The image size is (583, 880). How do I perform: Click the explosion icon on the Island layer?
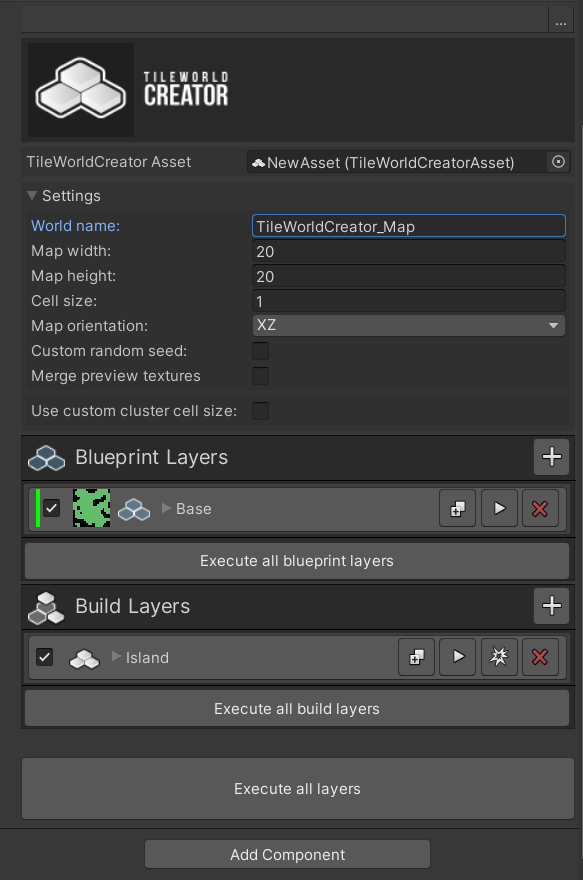point(499,657)
